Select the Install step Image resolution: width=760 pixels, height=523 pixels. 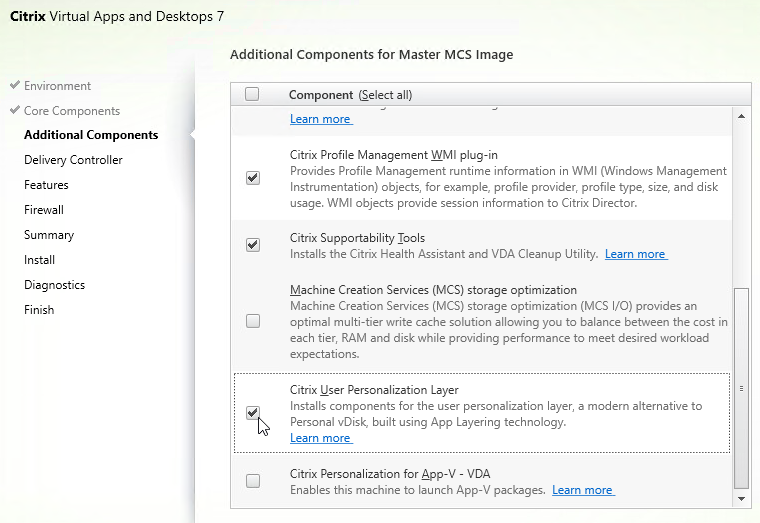[39, 260]
